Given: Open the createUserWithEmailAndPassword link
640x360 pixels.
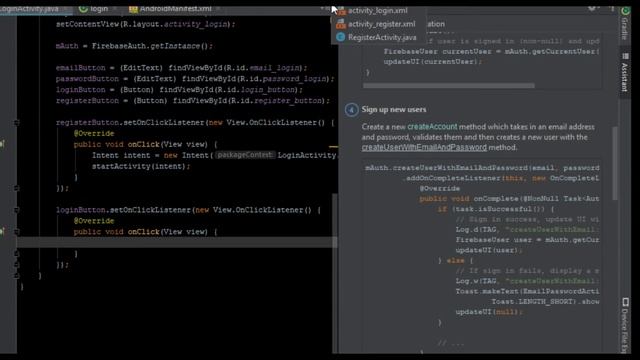Looking at the screenshot, I should pos(424,147).
